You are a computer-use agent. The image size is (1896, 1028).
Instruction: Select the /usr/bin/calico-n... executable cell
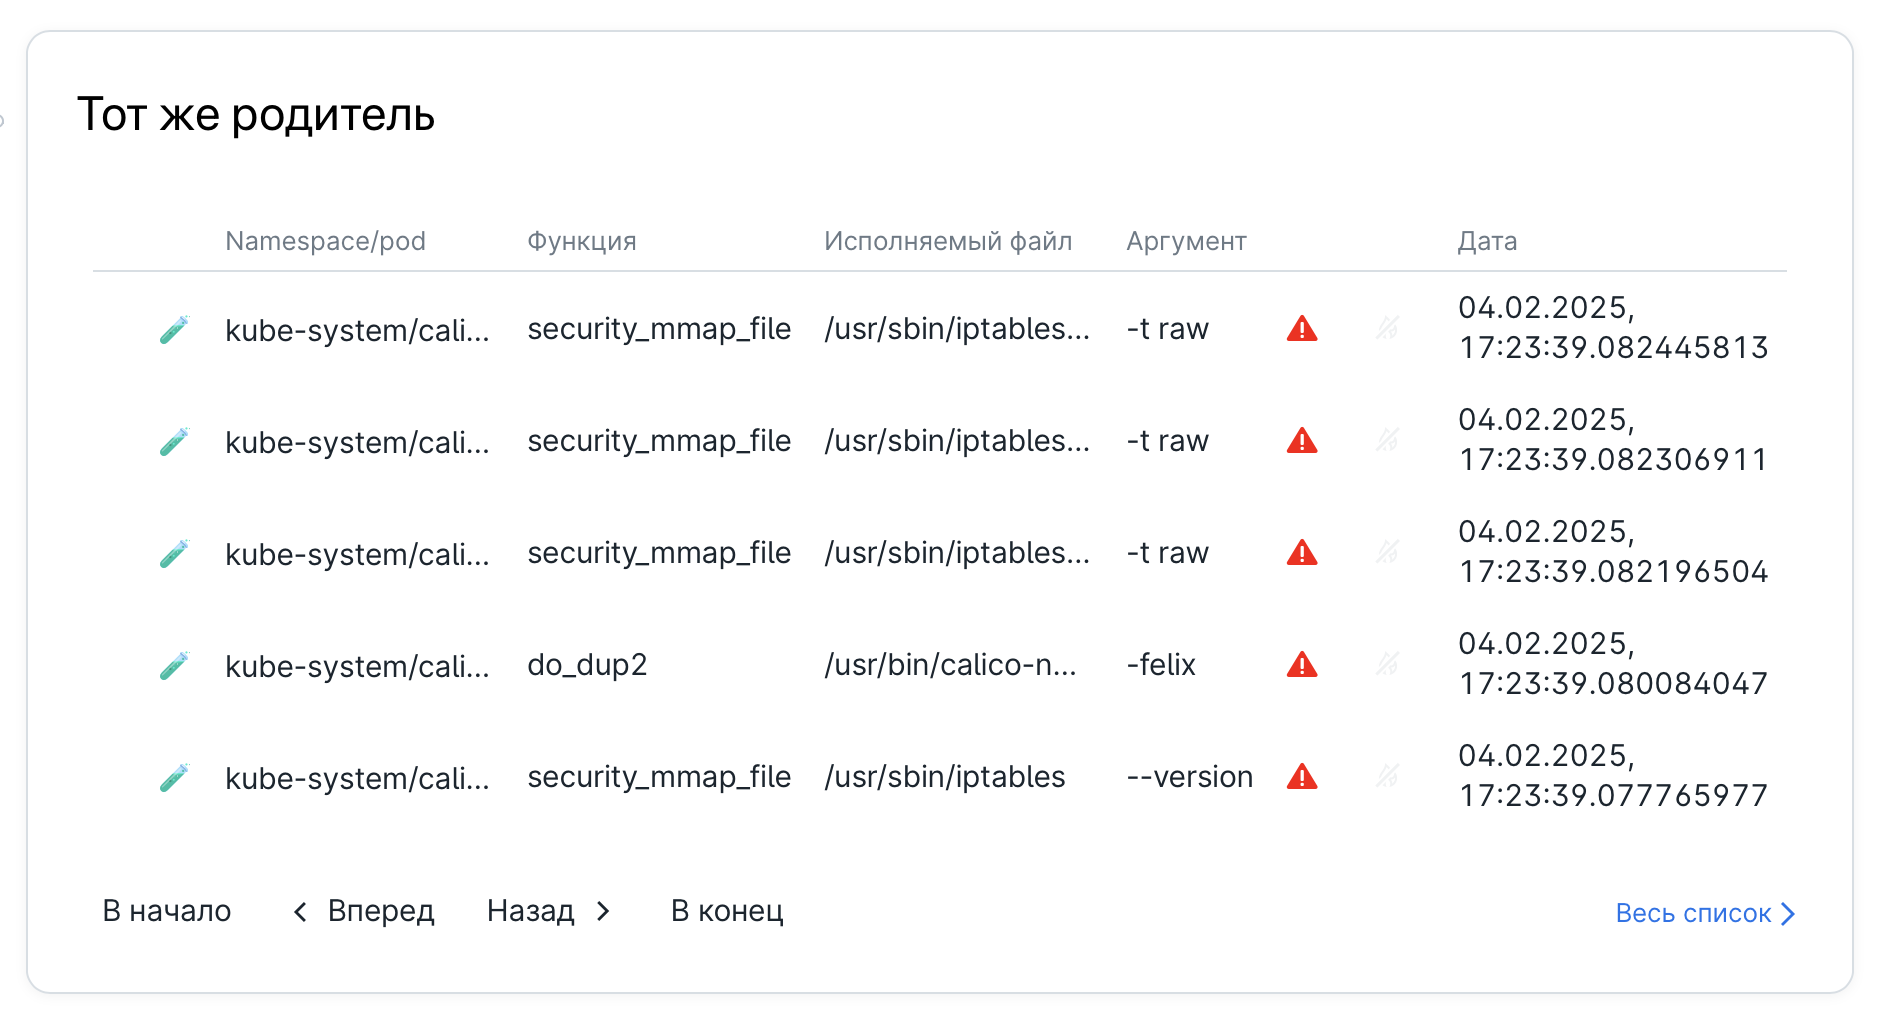[950, 665]
